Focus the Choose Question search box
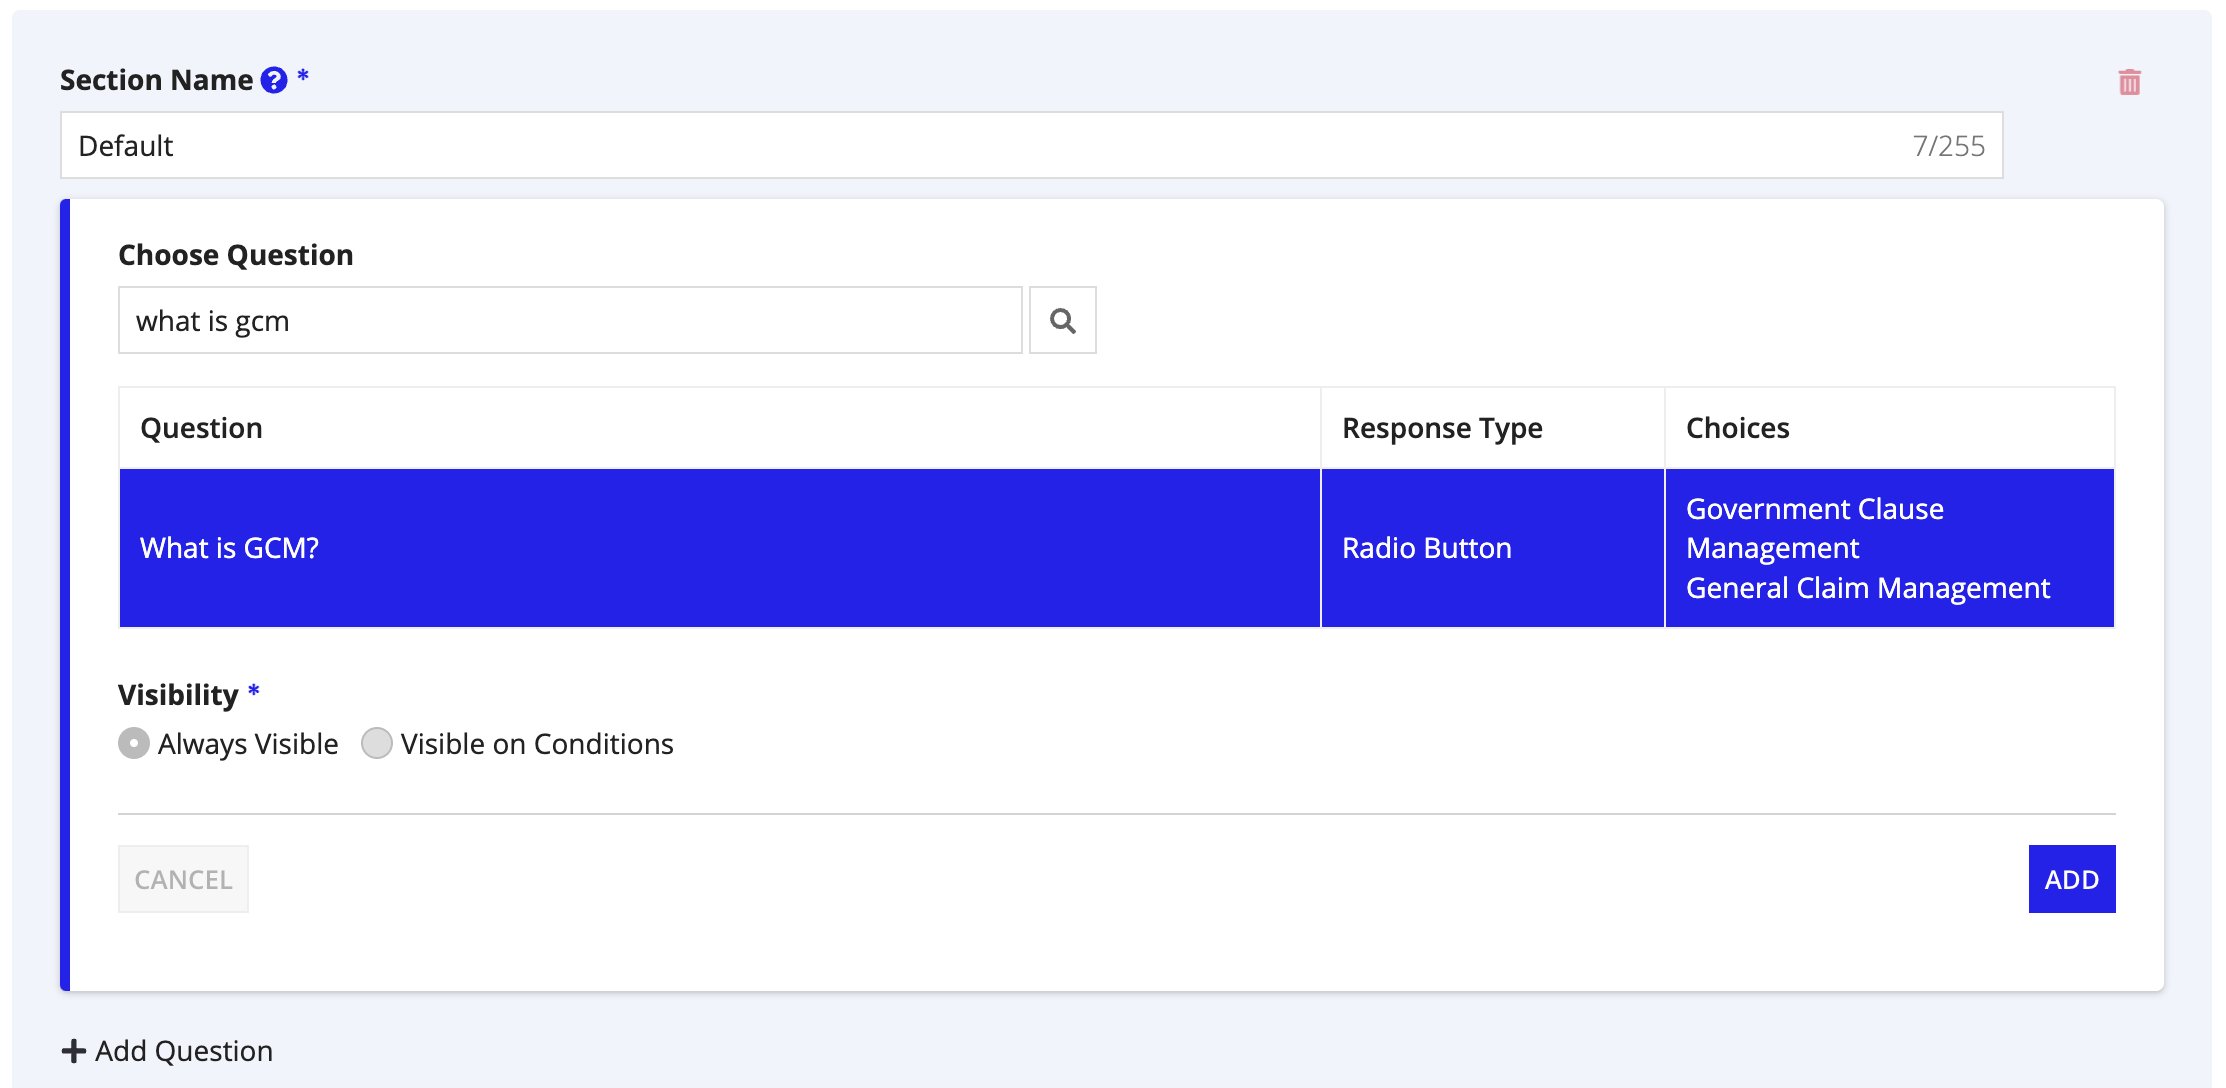The width and height of the screenshot is (2226, 1088). pyautogui.click(x=570, y=320)
